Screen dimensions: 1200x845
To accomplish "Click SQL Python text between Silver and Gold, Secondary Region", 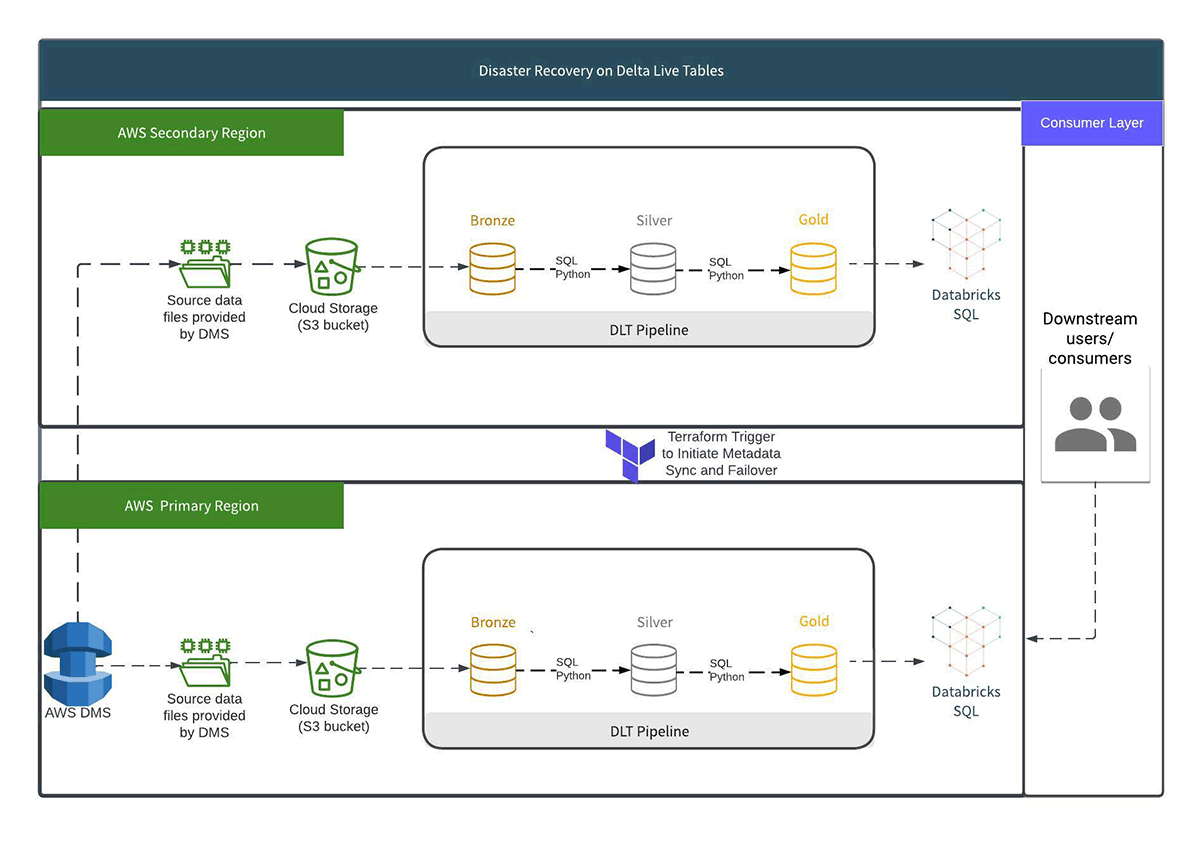I will 726,269.
